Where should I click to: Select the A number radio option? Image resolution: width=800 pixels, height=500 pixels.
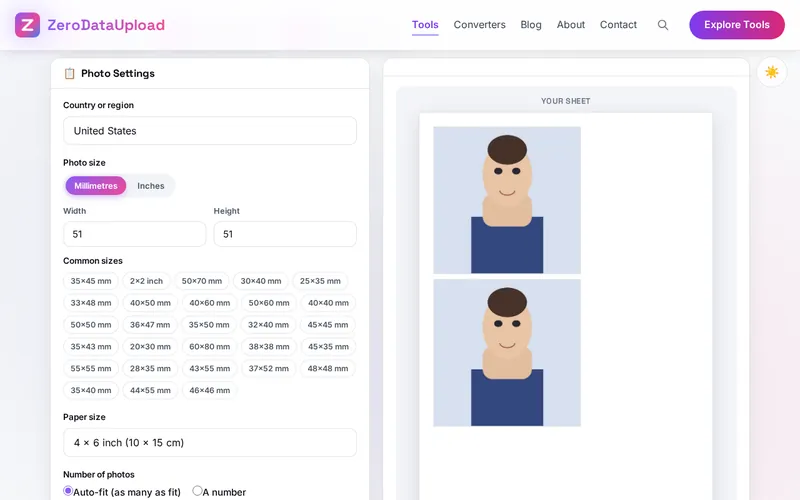point(197,491)
